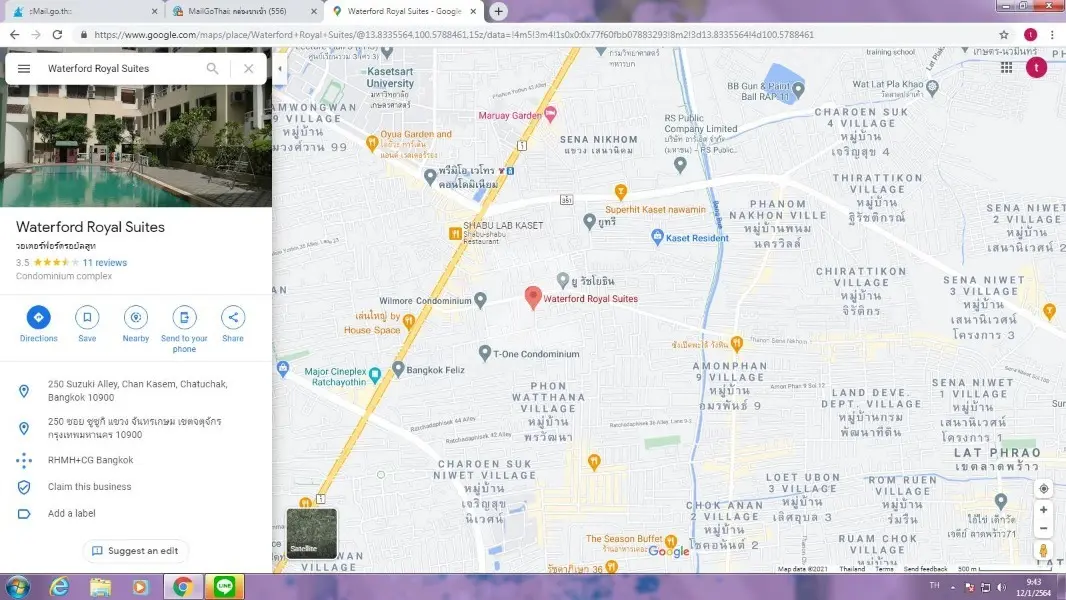Click the taskbar clock
This screenshot has width=1066, height=600.
click(1034, 588)
